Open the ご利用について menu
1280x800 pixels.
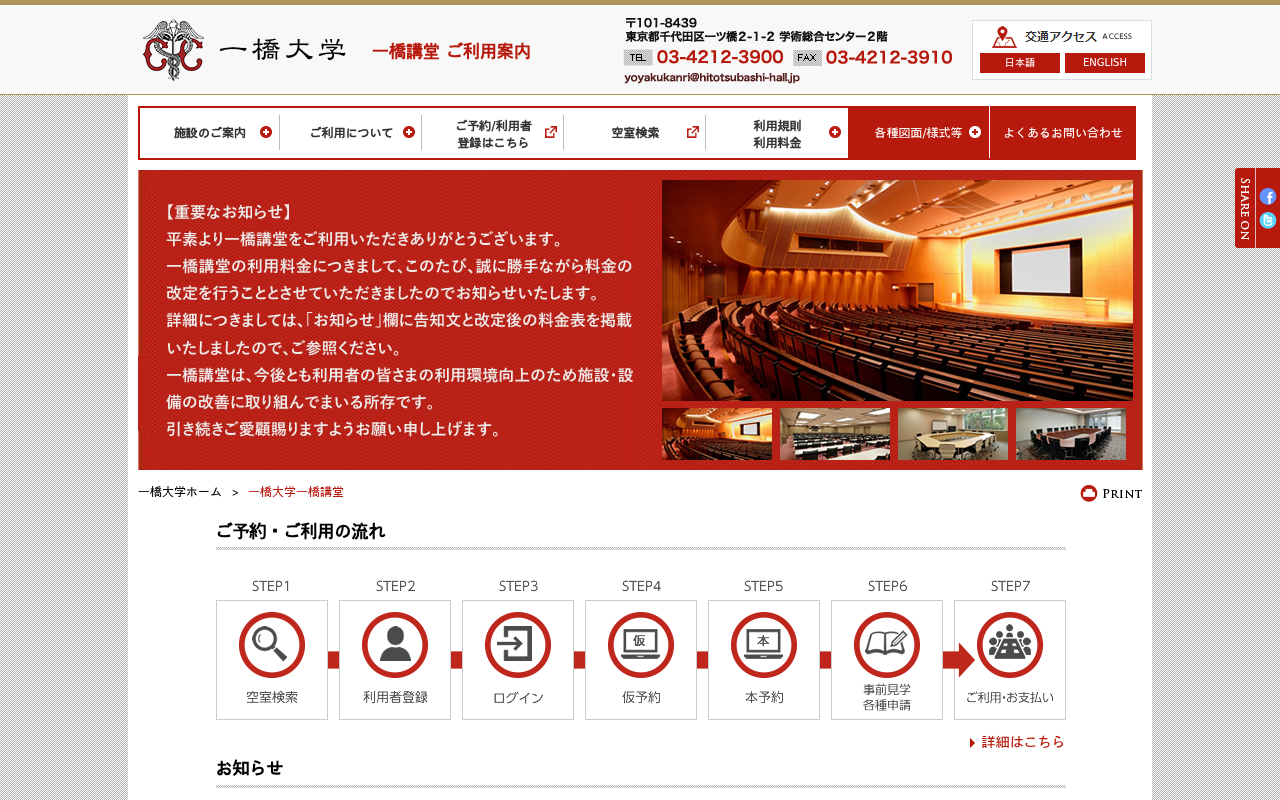point(351,133)
